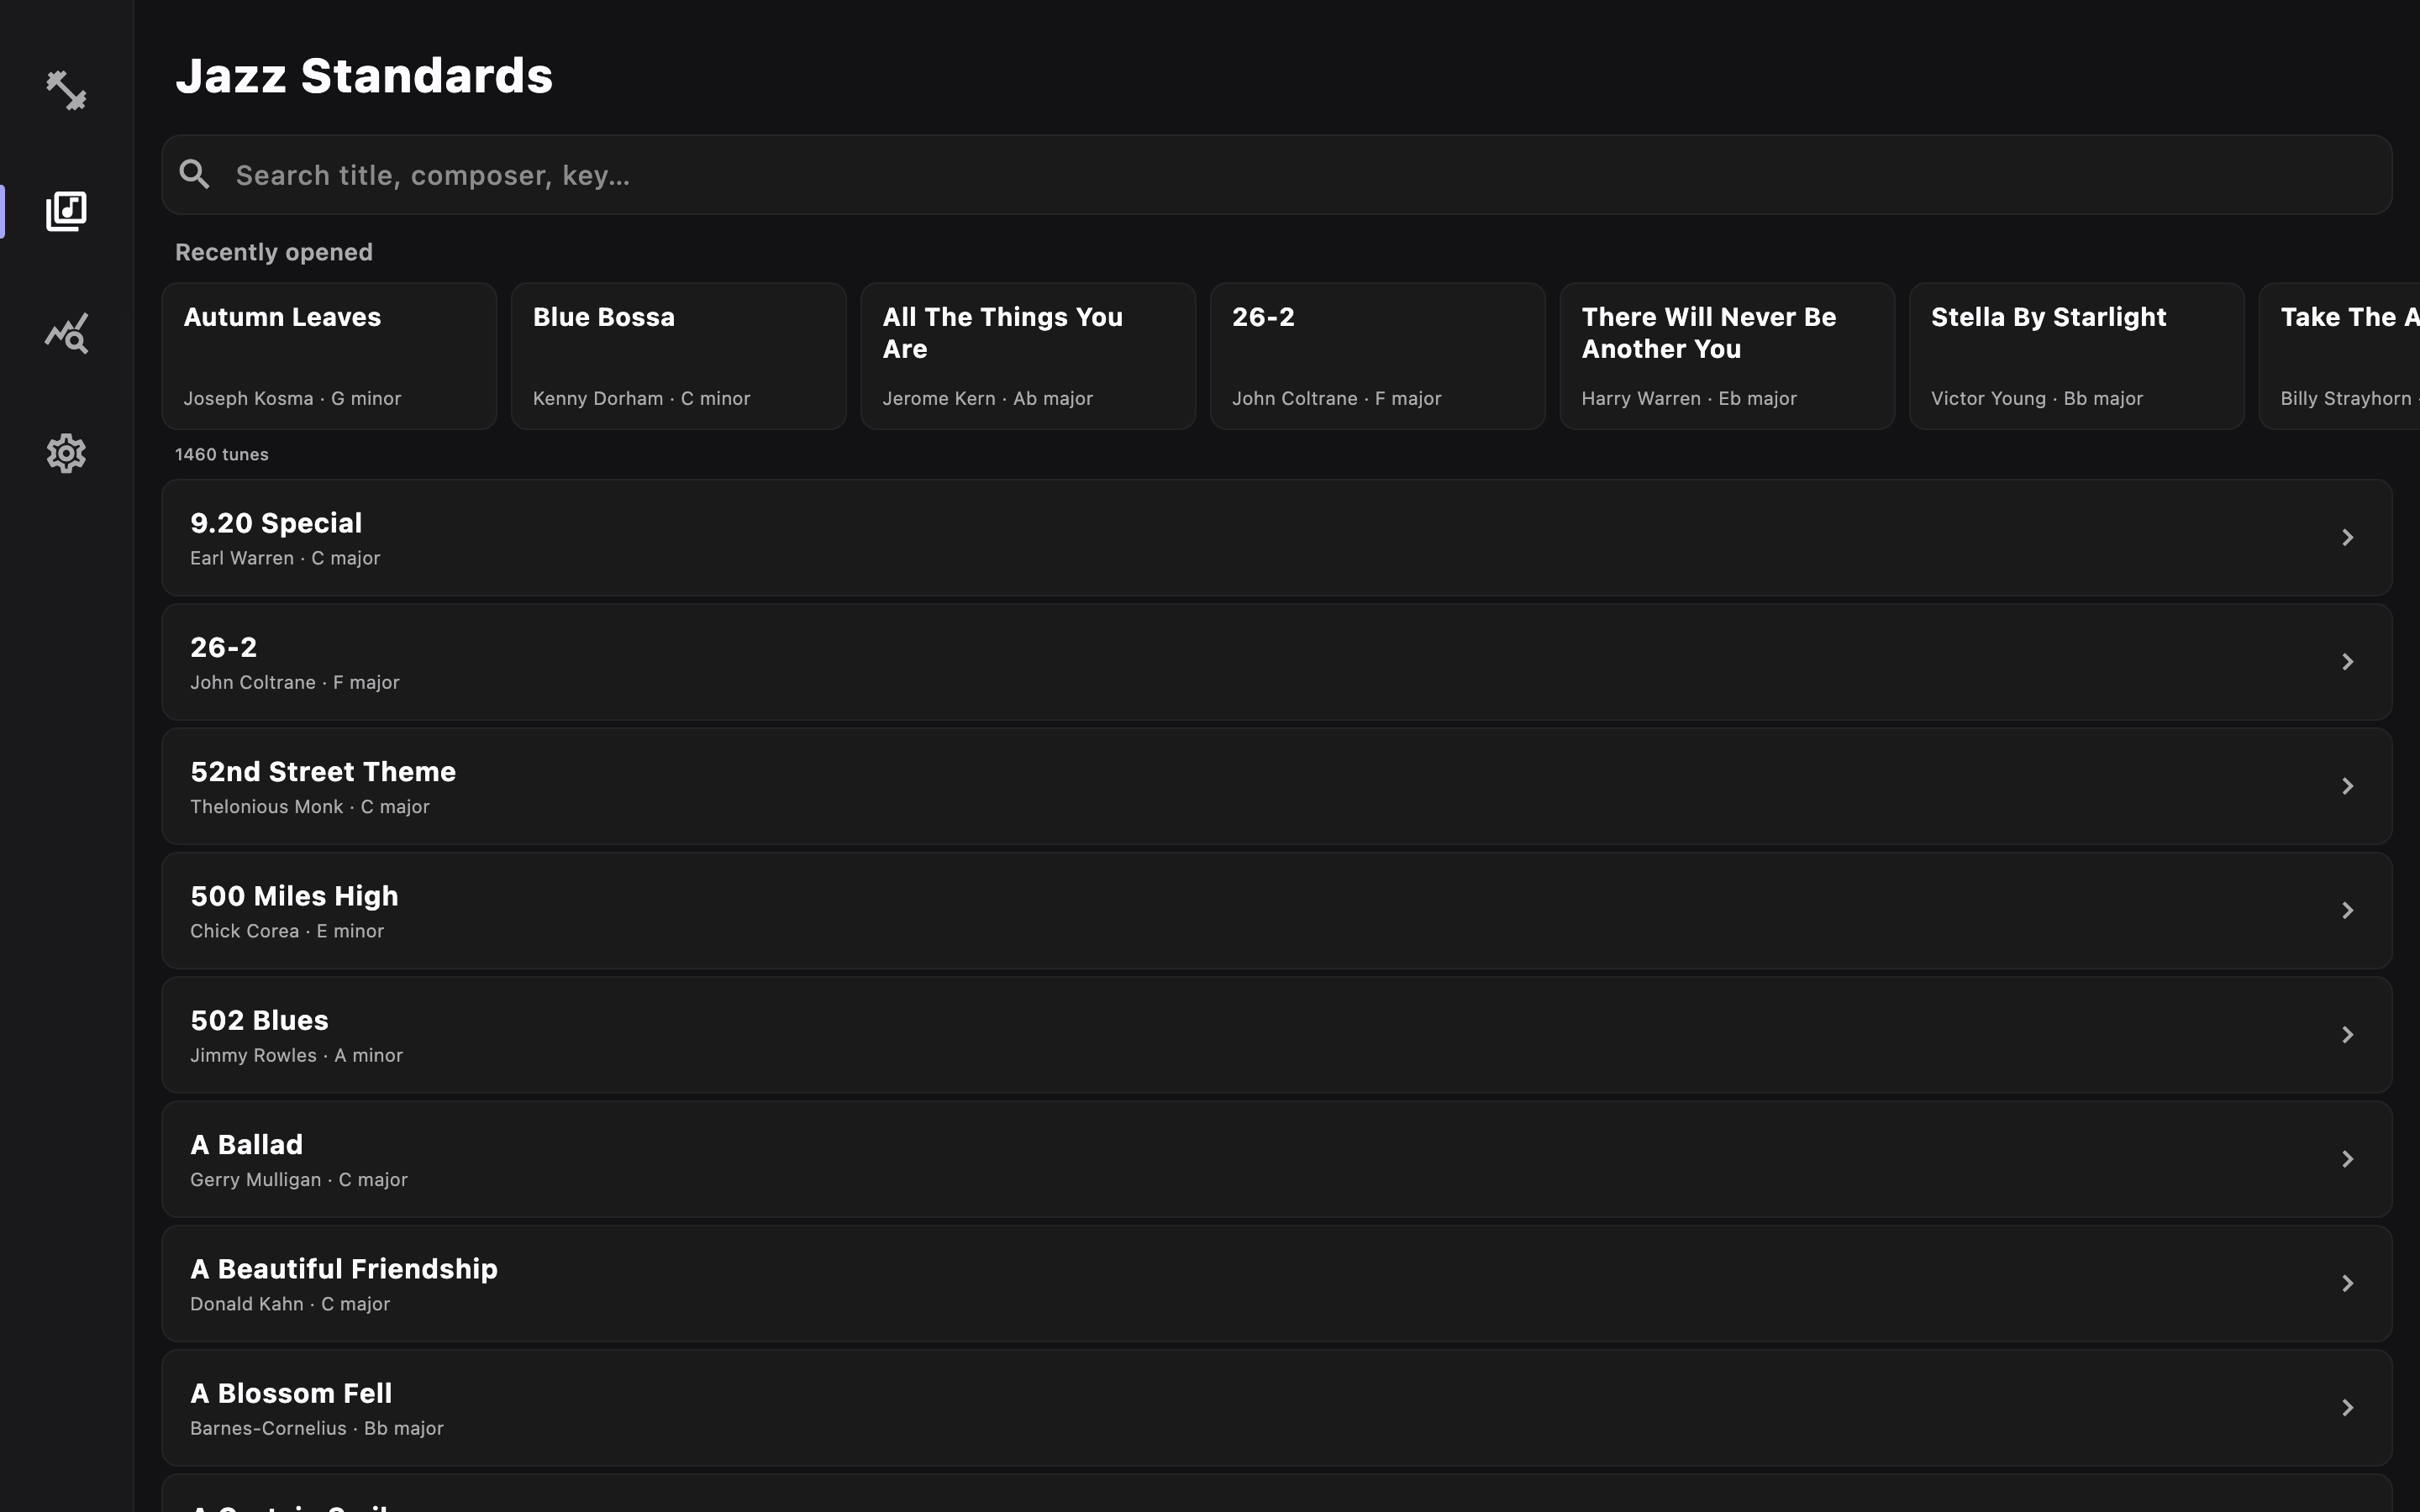This screenshot has height=1512, width=2420.
Task: Open There Will Never Be Another You card
Action: click(1726, 356)
